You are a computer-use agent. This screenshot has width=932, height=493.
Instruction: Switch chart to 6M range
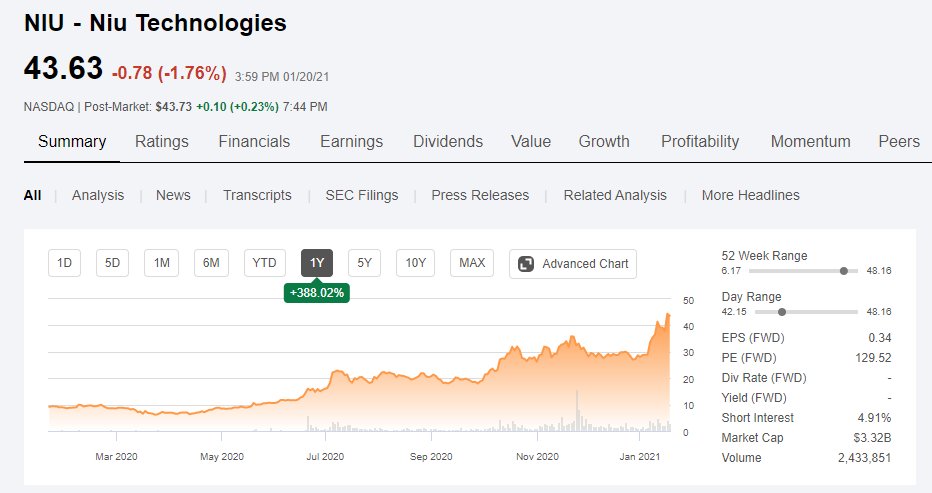211,263
